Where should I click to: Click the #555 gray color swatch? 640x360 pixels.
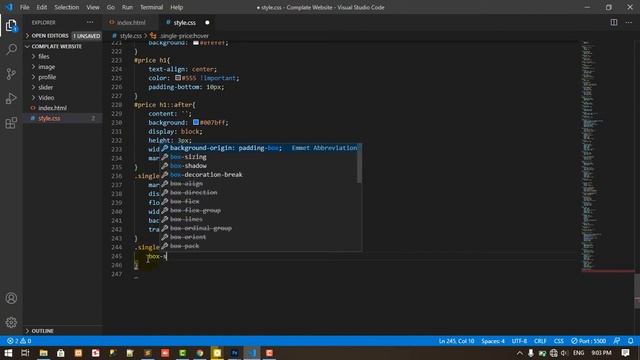pyautogui.click(x=178, y=78)
